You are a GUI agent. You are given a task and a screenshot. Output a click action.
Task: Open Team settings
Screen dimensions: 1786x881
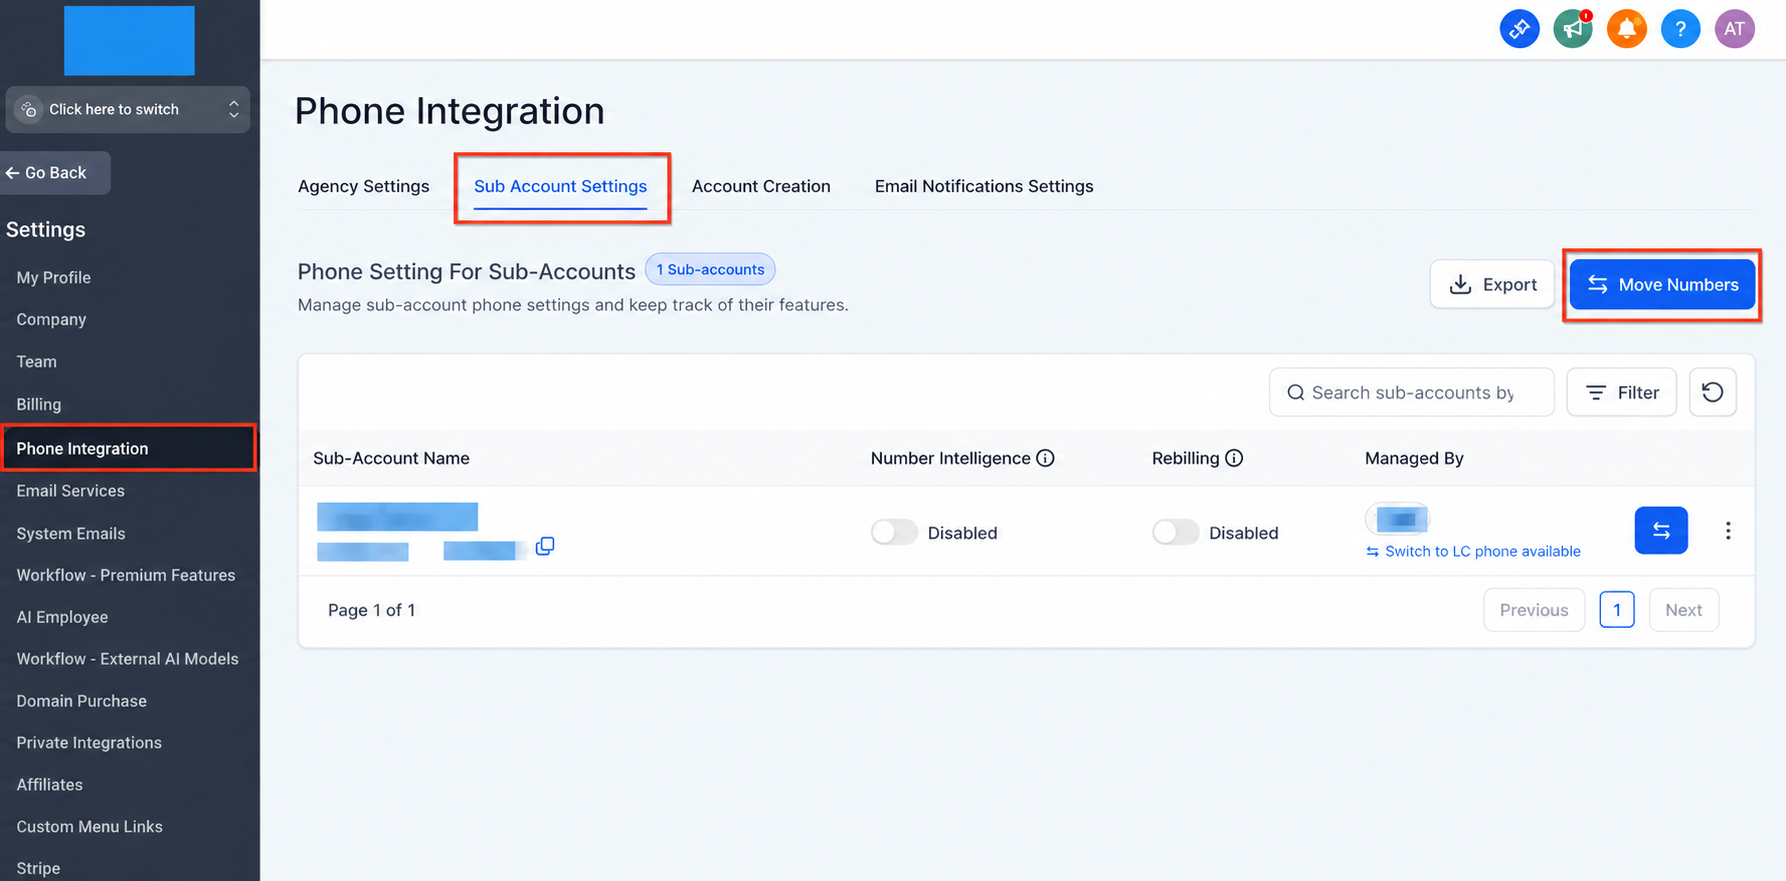point(36,361)
